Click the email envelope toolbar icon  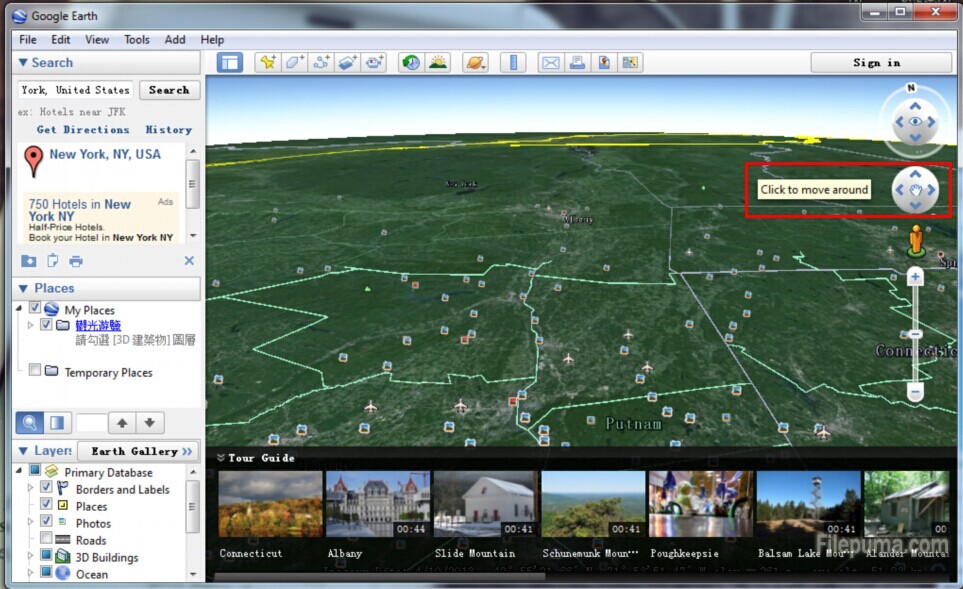click(x=550, y=62)
